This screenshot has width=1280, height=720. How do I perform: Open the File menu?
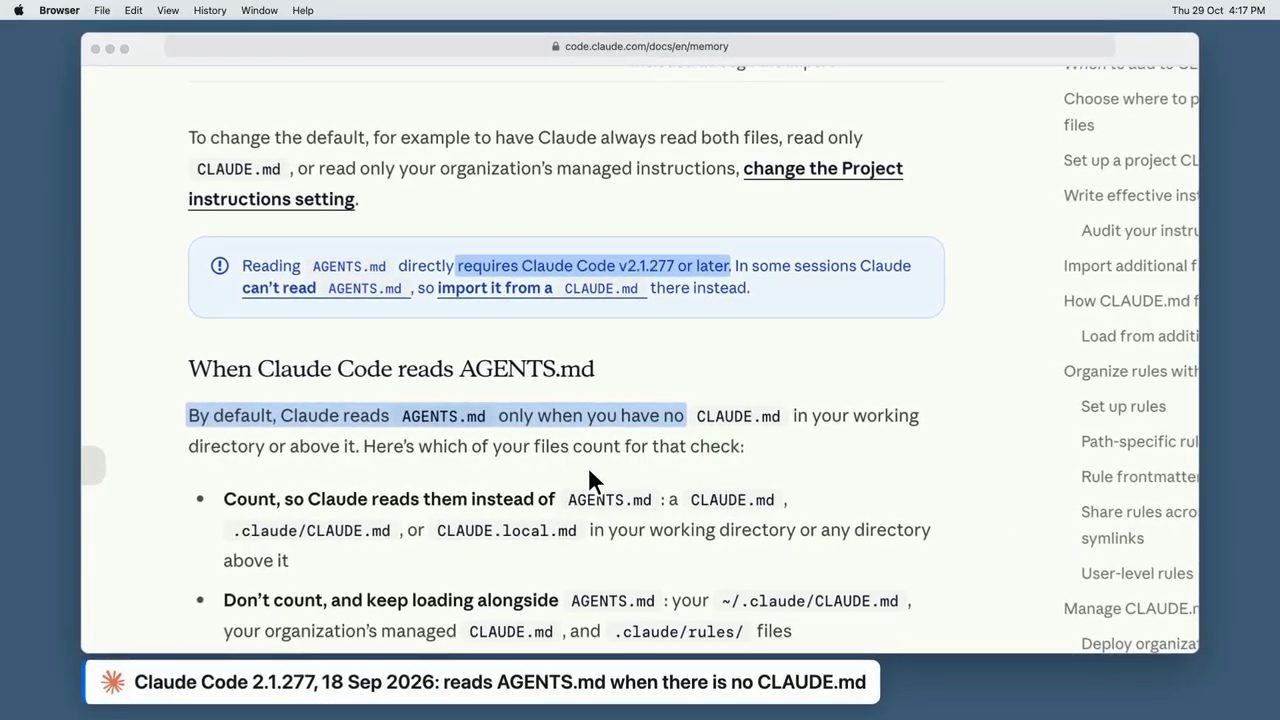tap(102, 10)
